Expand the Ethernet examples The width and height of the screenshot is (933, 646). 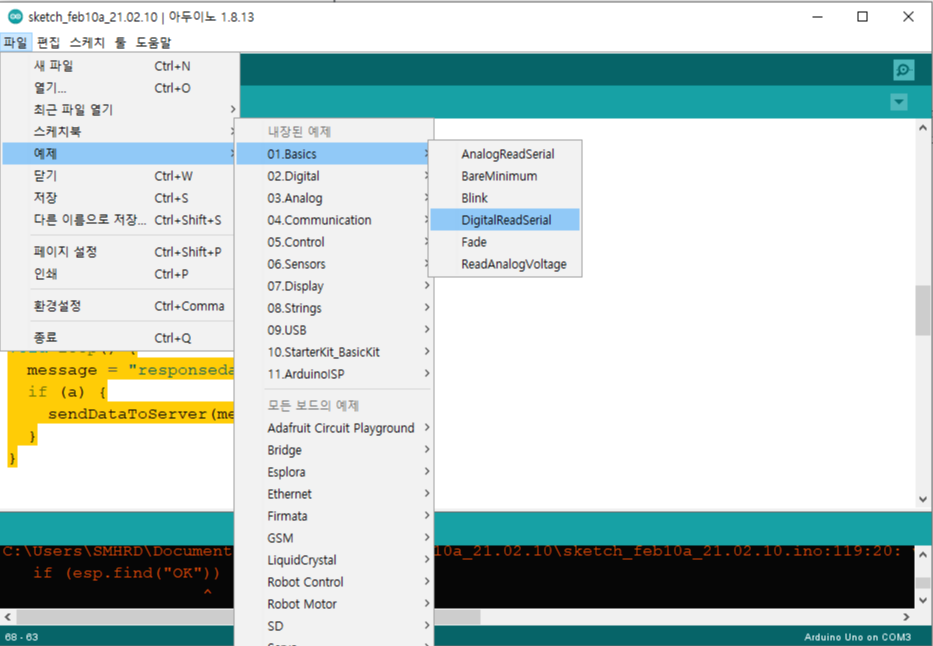[333, 494]
